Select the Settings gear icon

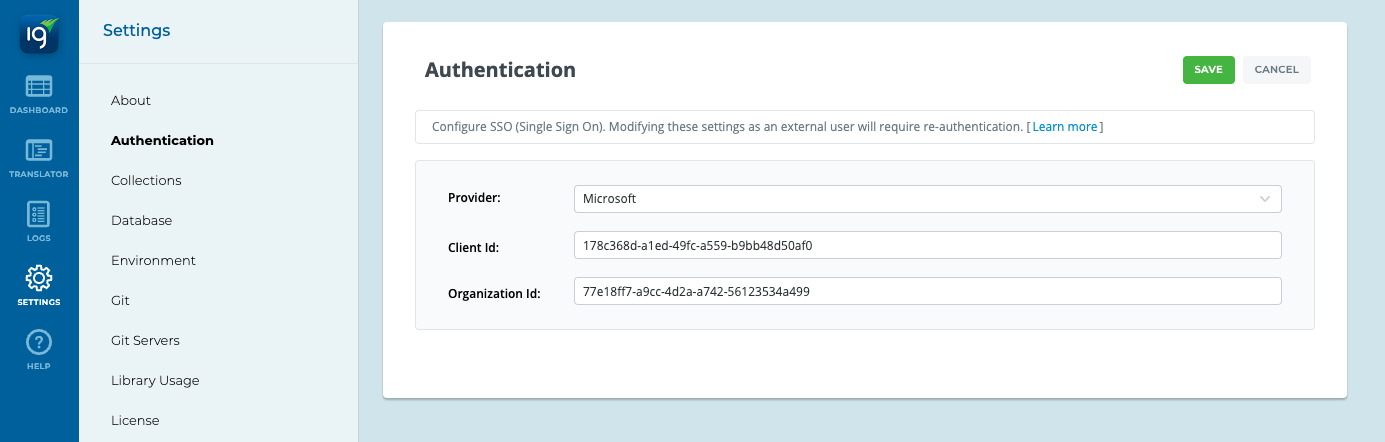[39, 279]
